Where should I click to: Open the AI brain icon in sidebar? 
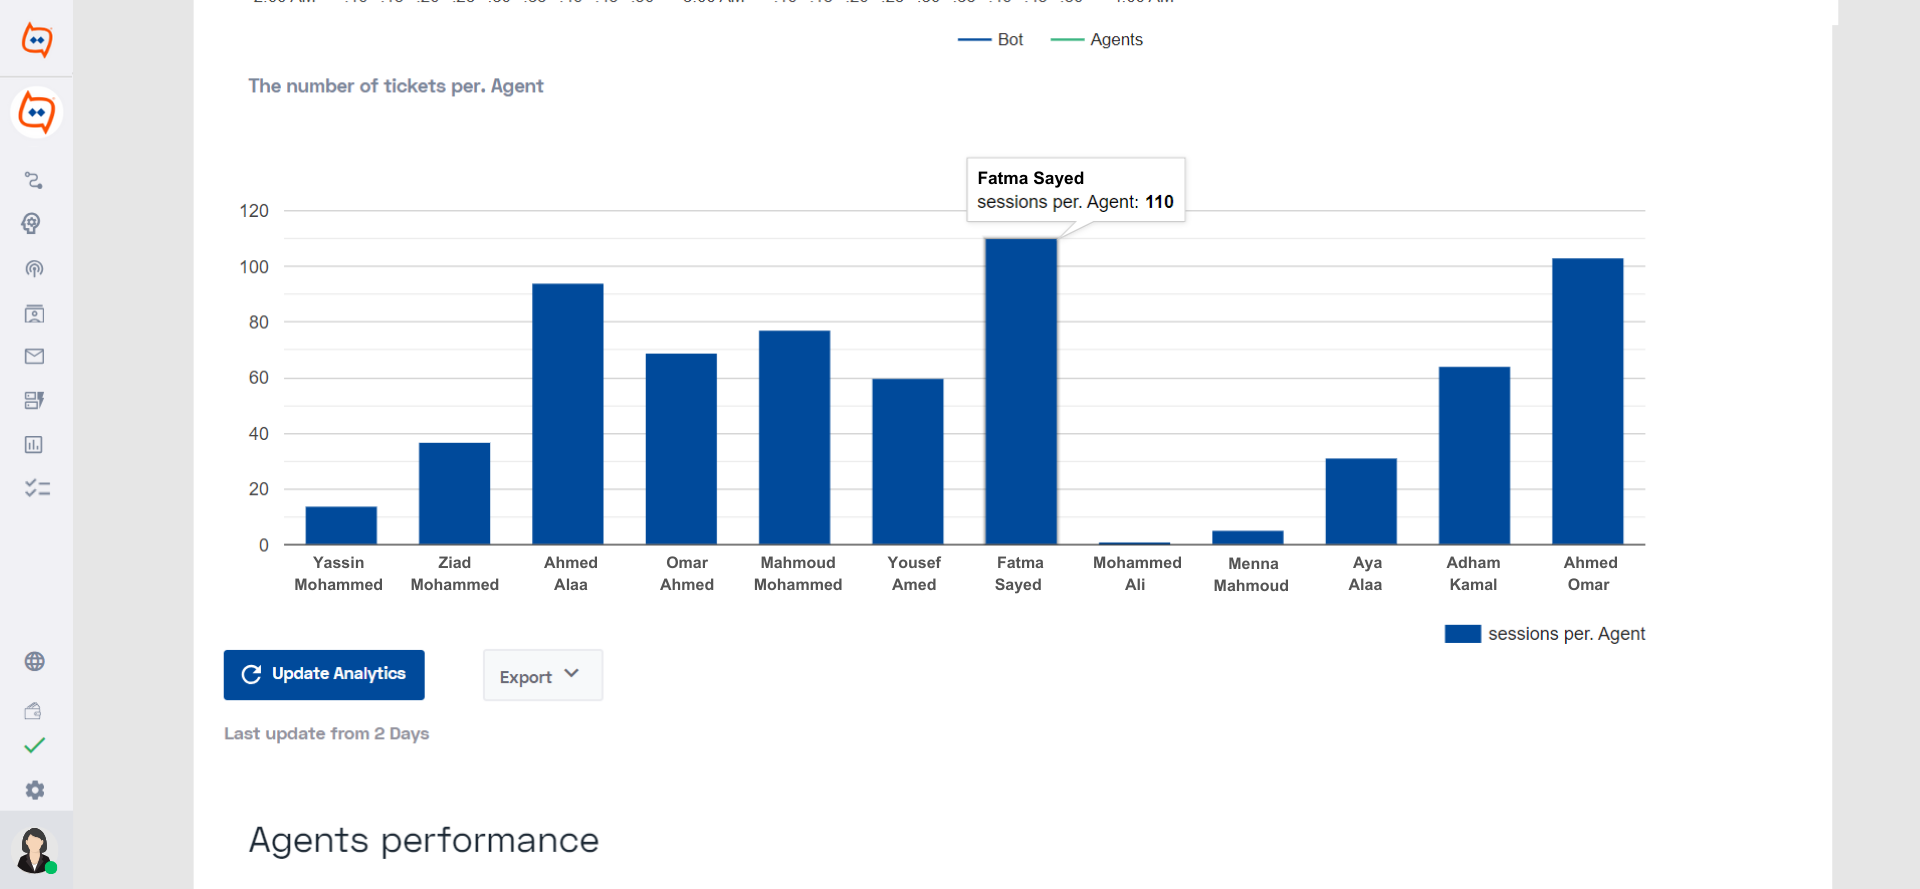coord(32,223)
